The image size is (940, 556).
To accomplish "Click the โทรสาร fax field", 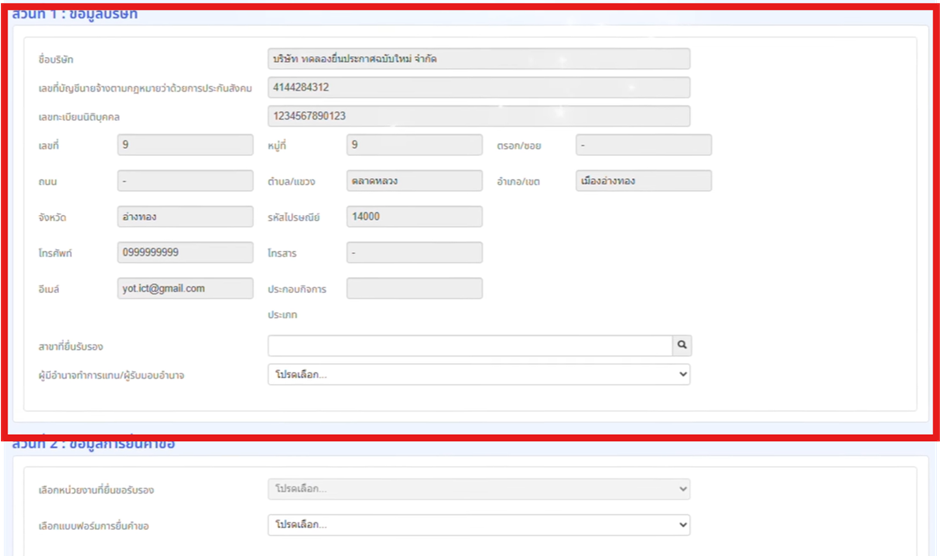I will tap(414, 253).
